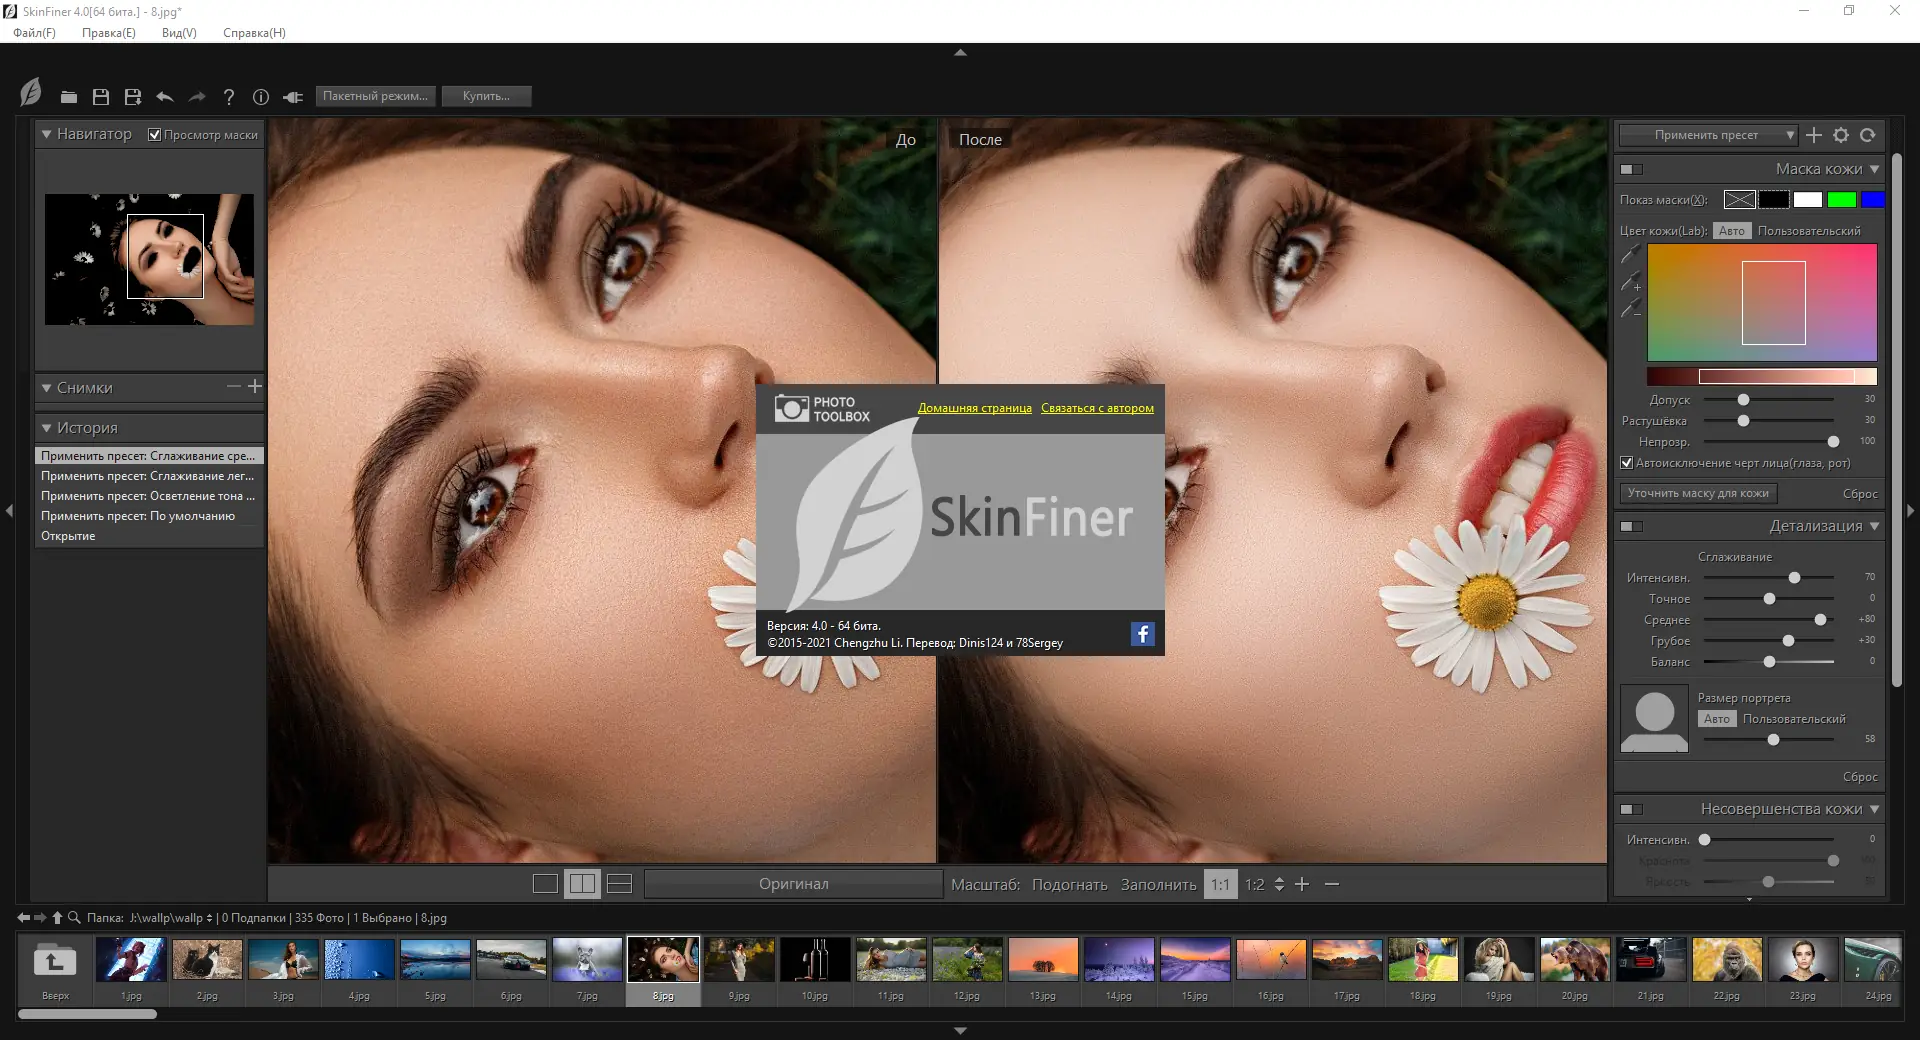Viewport: 1920px width, 1040px height.
Task: Uncheck Автоисключение черт лица checkbox
Action: pyautogui.click(x=1627, y=463)
